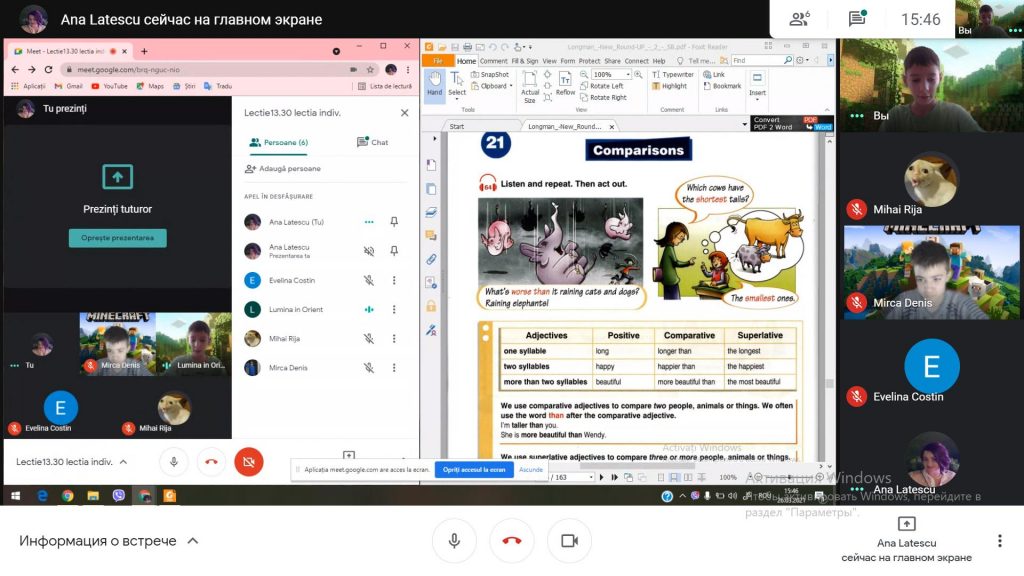The width and height of the screenshot is (1024, 576).
Task: Open the chat icon in top bar
Action: pos(857,19)
